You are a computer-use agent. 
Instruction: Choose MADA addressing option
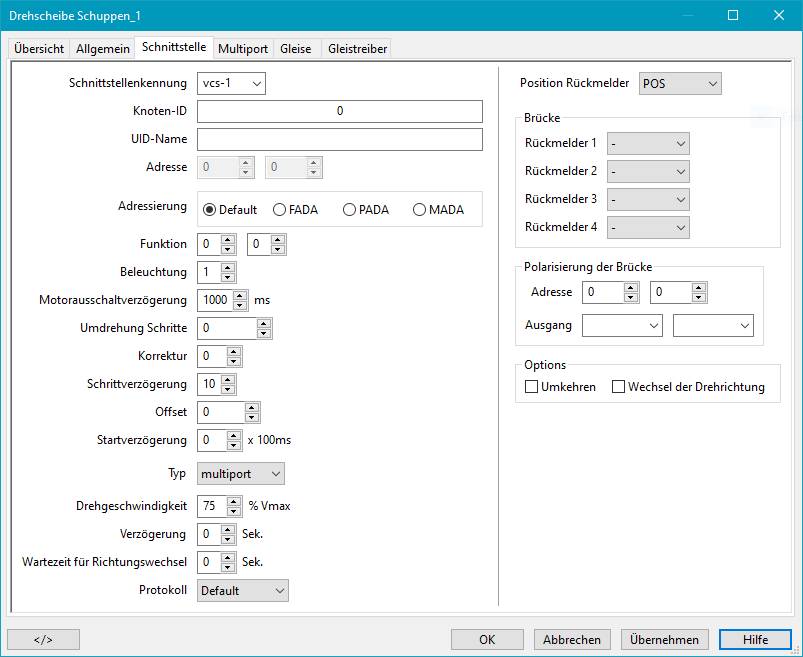[x=420, y=210]
